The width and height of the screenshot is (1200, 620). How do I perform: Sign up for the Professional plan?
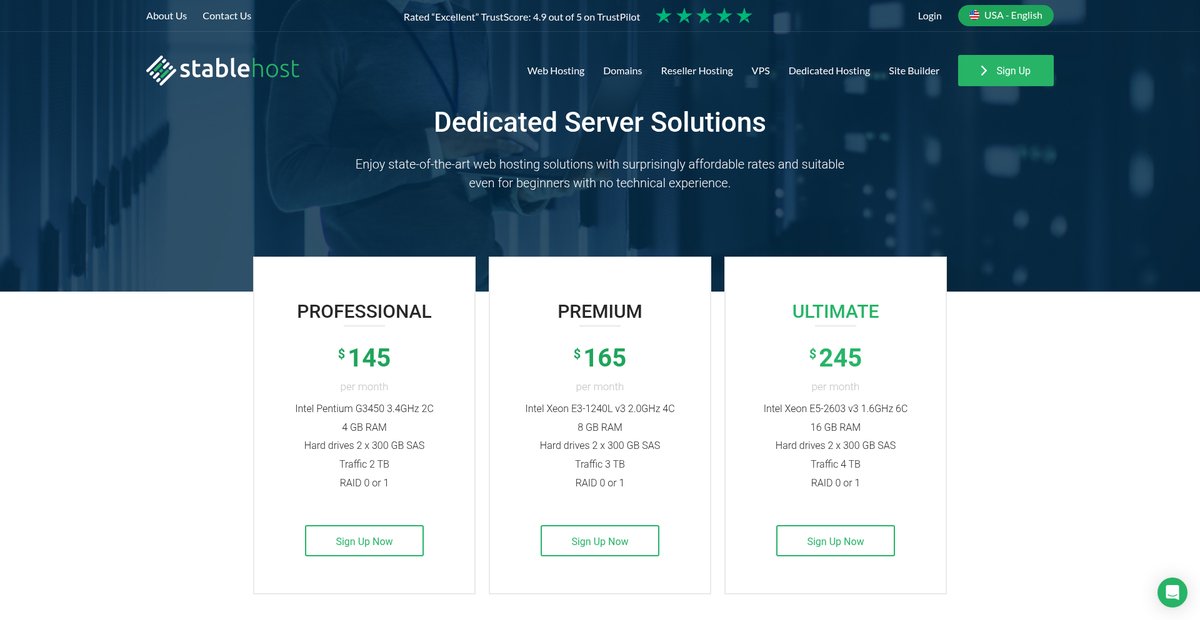pos(364,541)
